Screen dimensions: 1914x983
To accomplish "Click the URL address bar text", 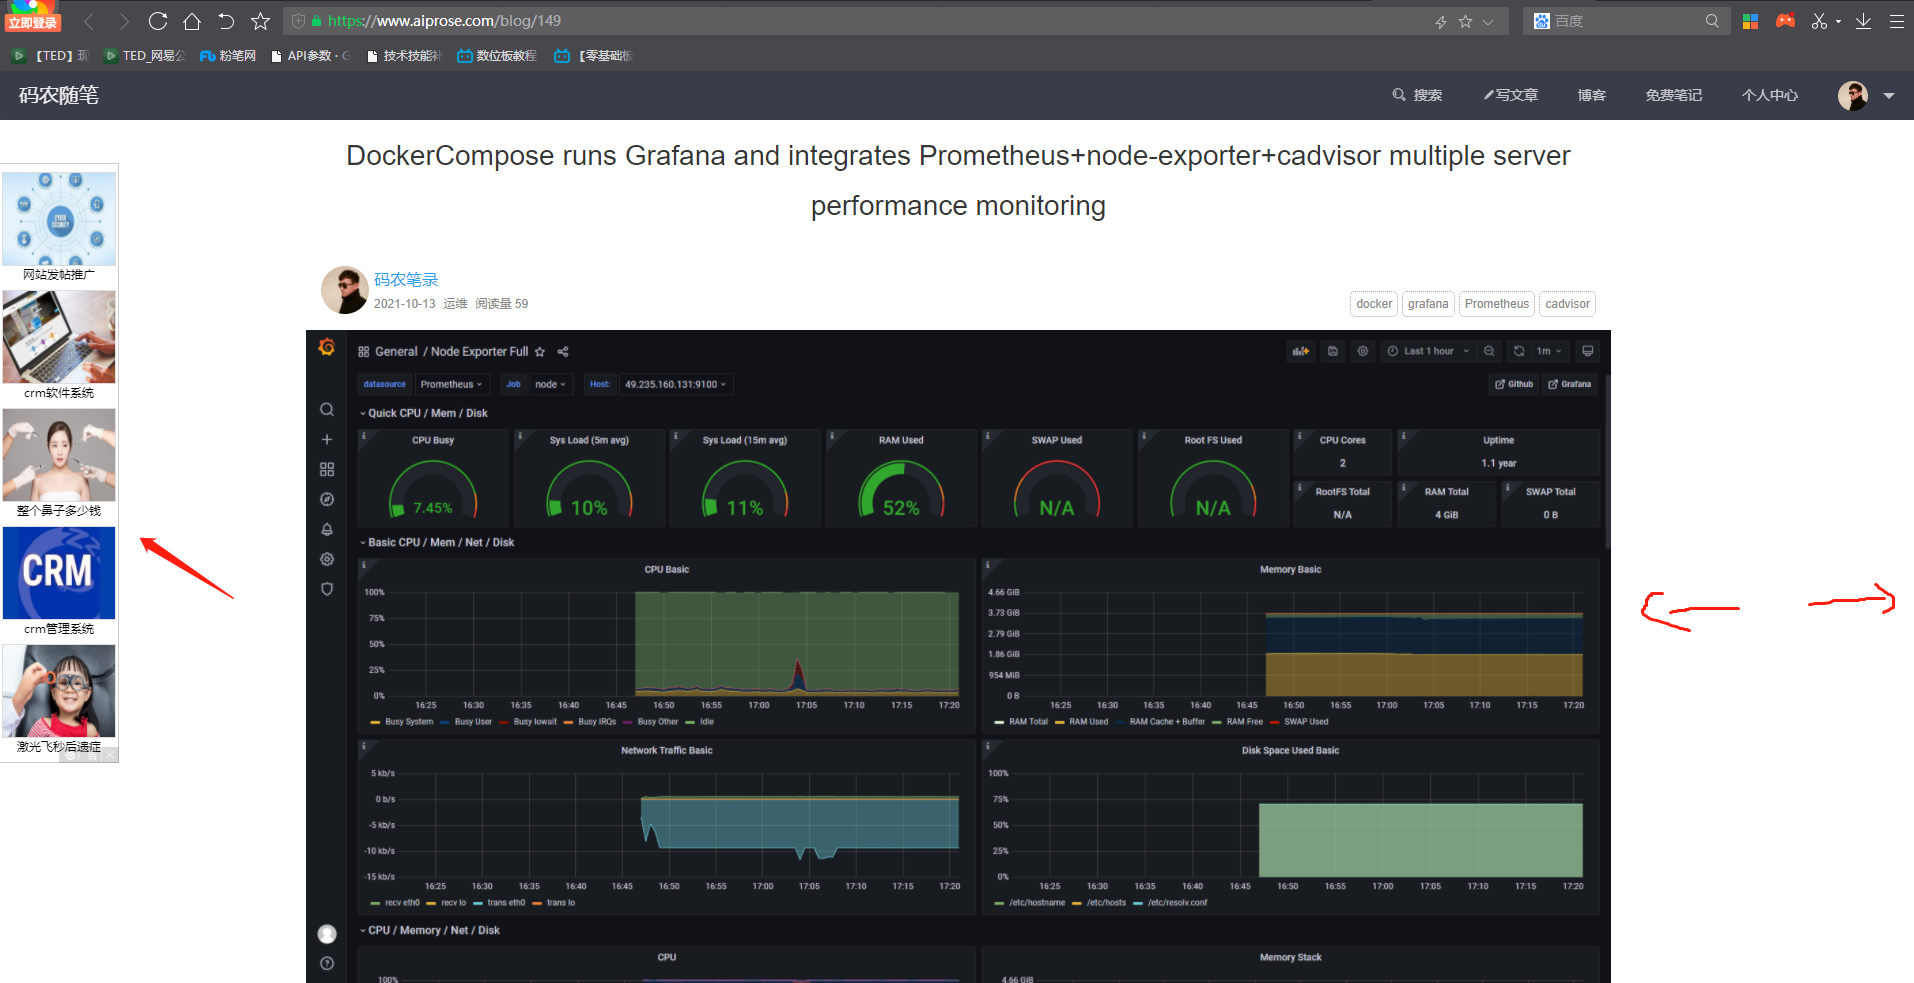I will click(444, 21).
